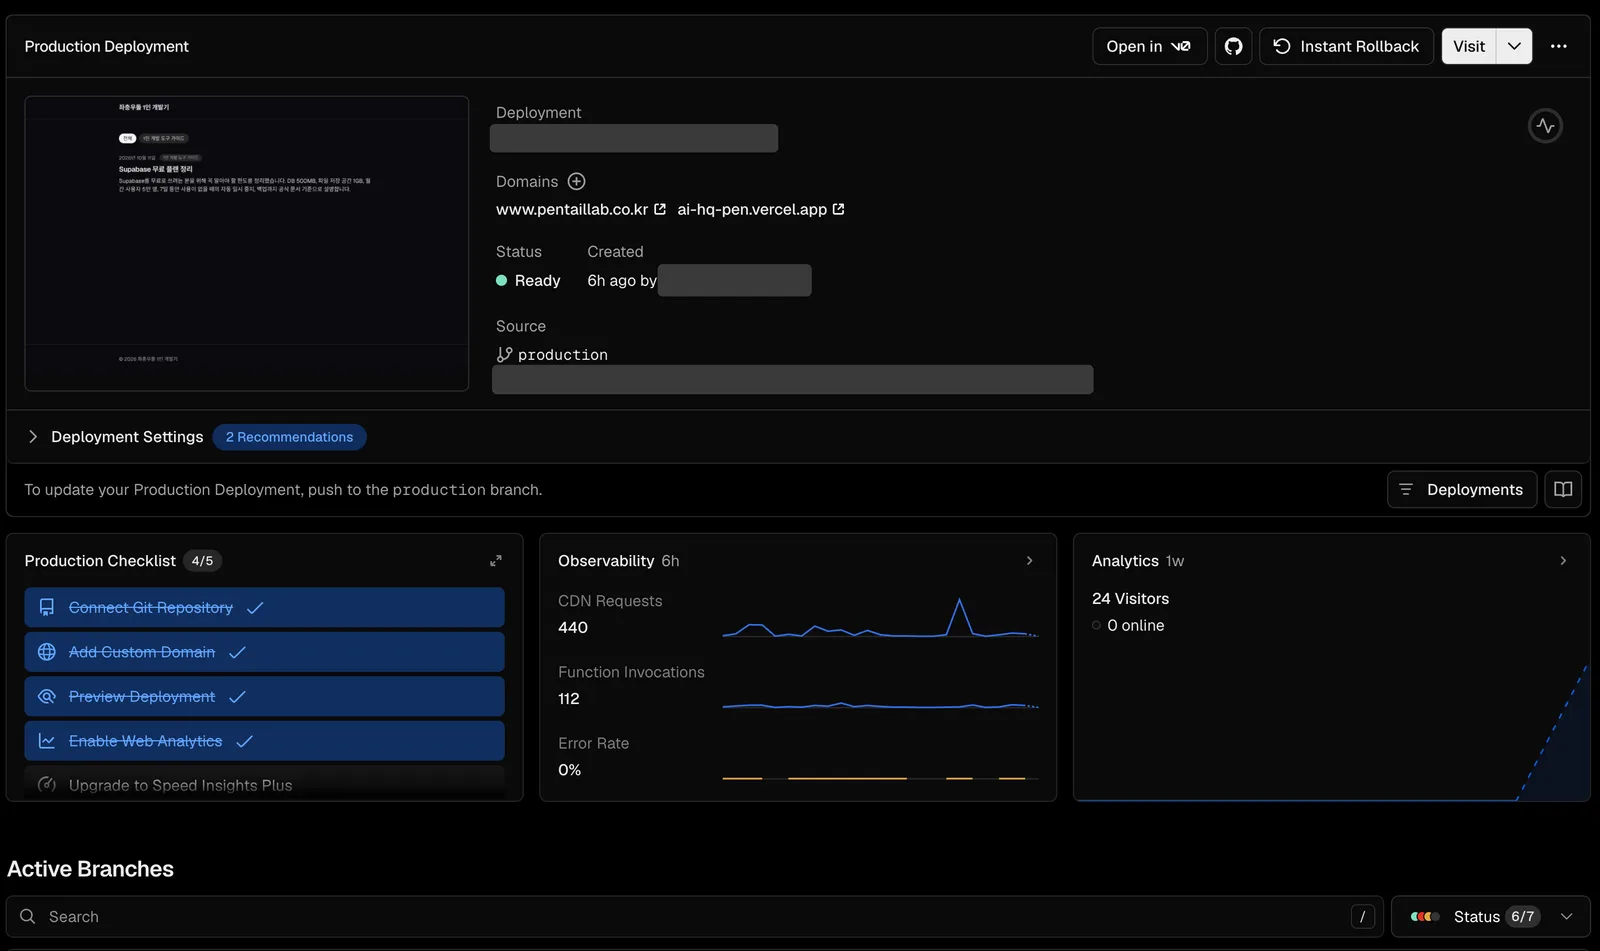Click the production branch source
The image size is (1600, 951).
(552, 354)
